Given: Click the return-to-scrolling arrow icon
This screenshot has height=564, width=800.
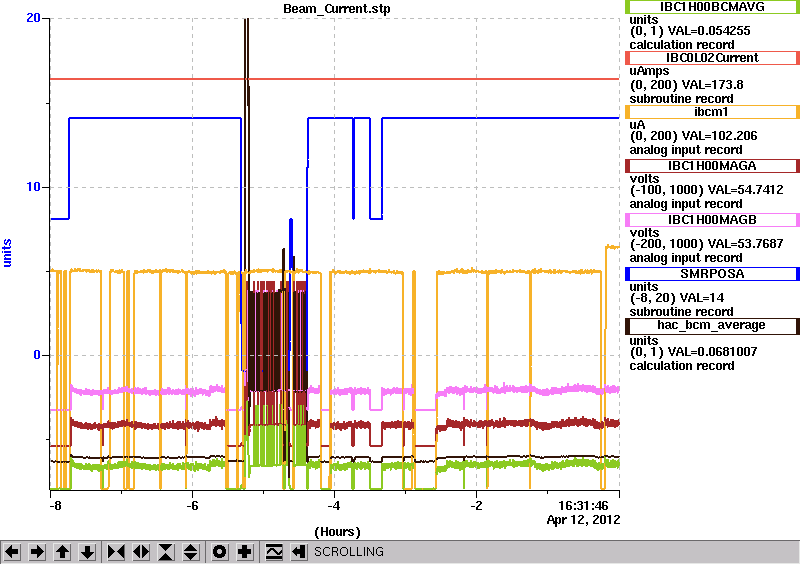Looking at the screenshot, I should (x=298, y=552).
